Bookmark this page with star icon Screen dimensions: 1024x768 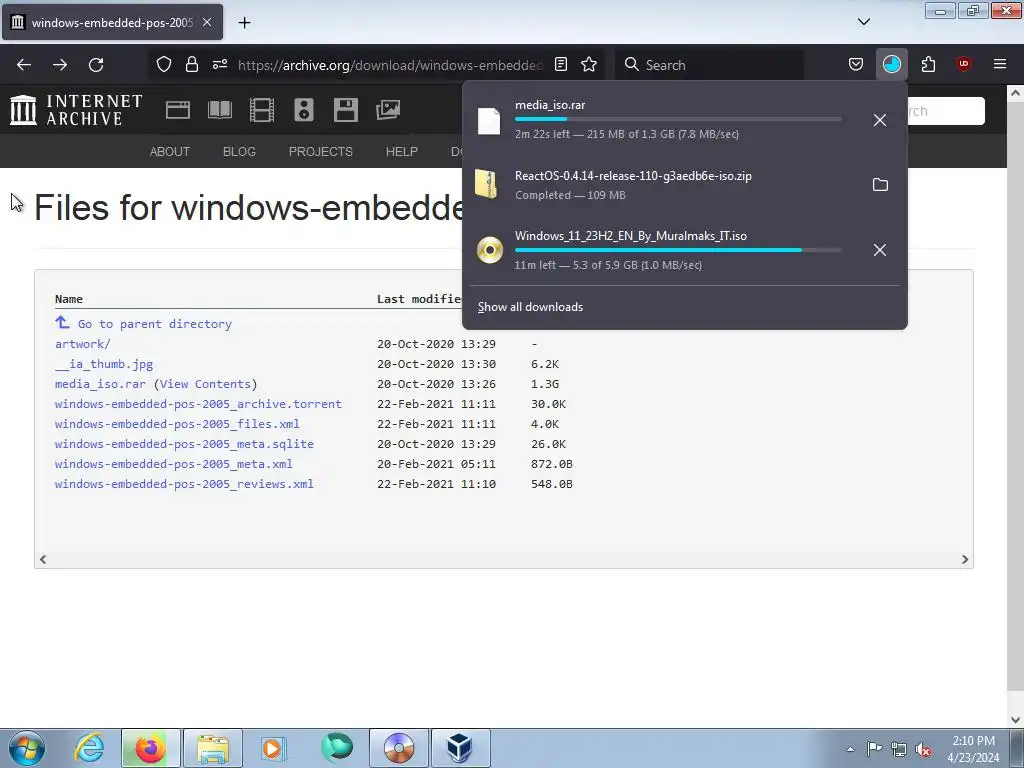coord(589,65)
